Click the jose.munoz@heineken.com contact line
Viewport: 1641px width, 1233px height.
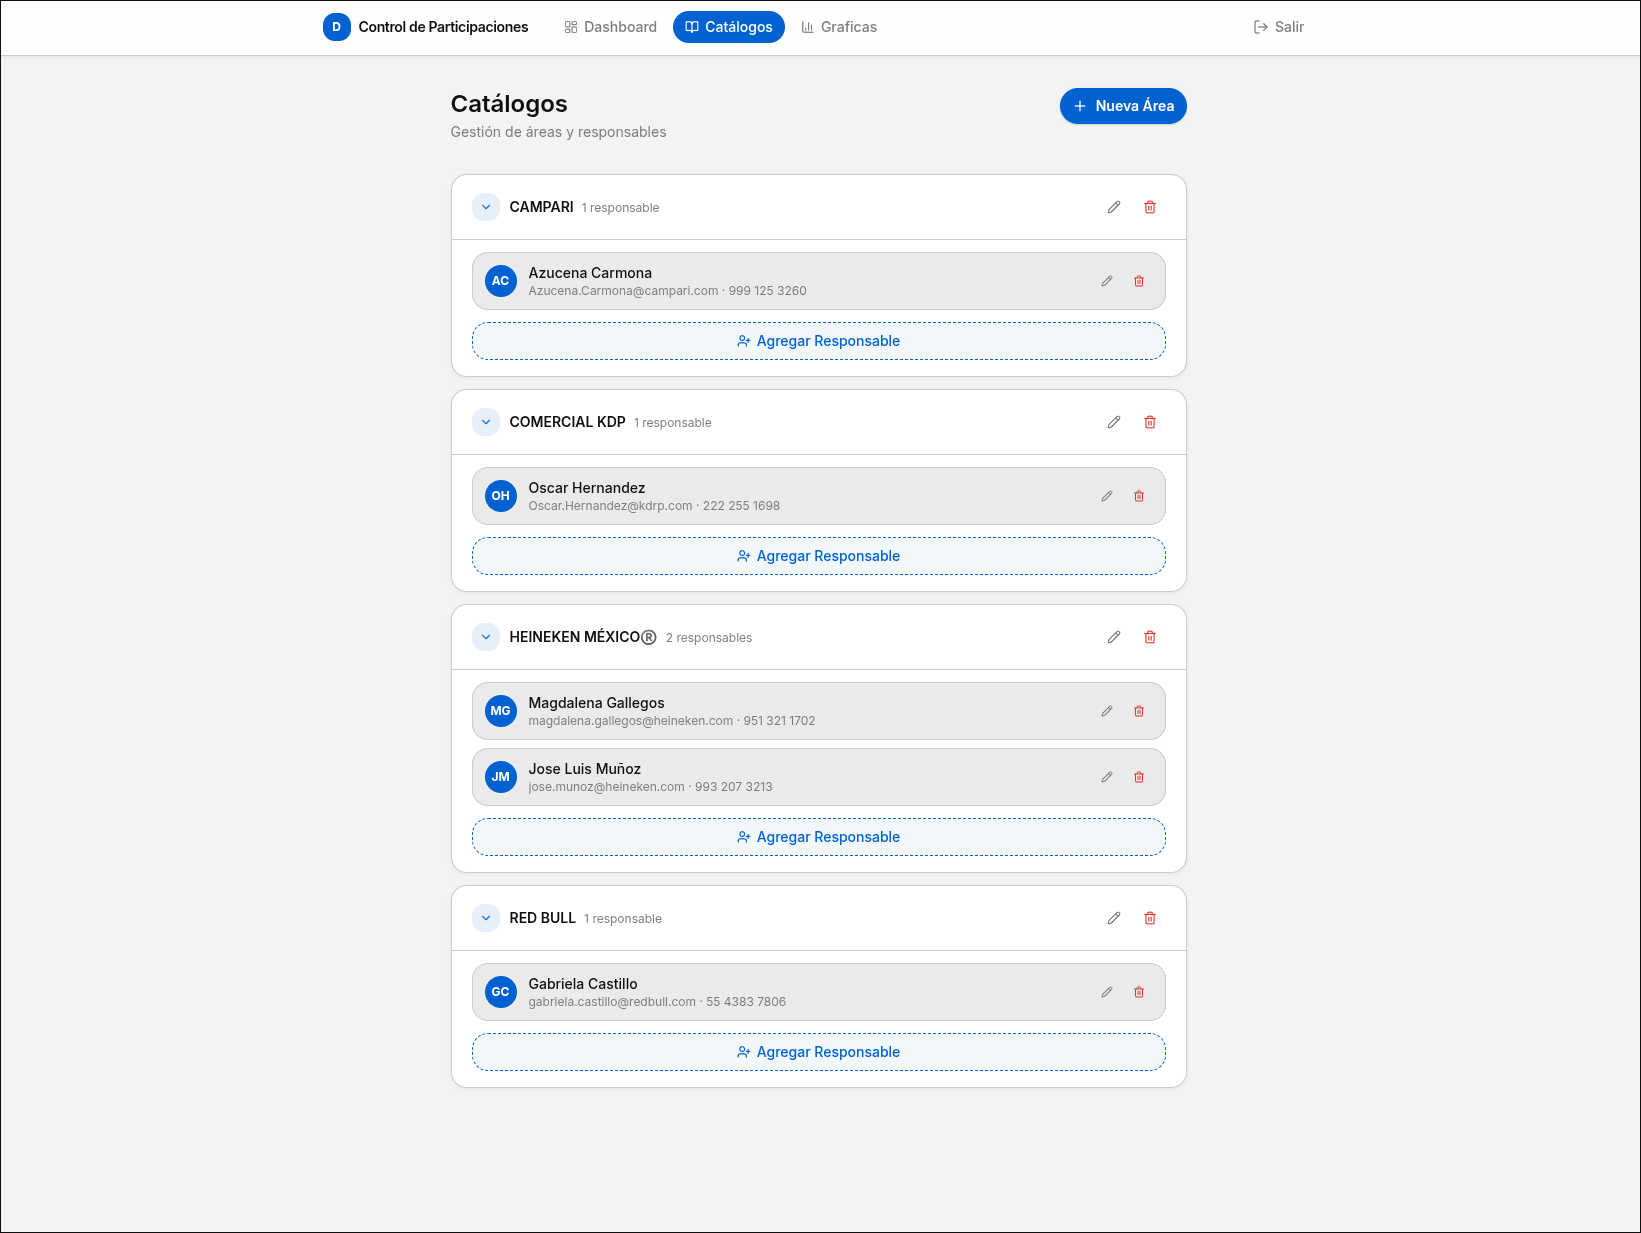click(650, 787)
